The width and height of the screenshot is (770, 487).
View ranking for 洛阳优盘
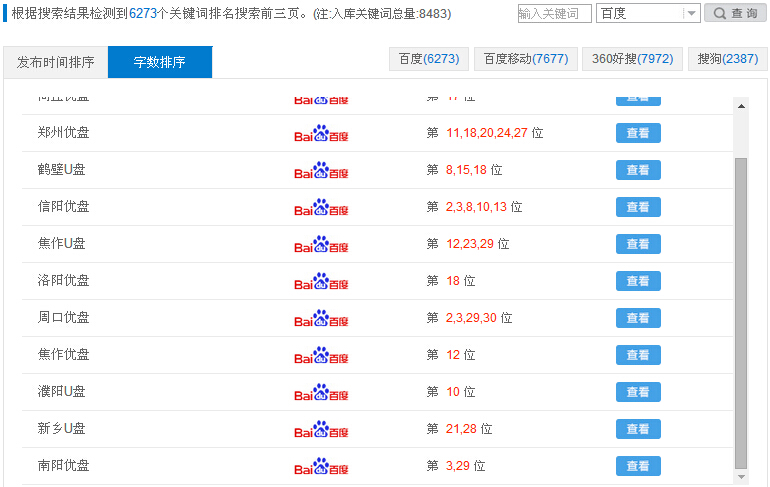638,281
